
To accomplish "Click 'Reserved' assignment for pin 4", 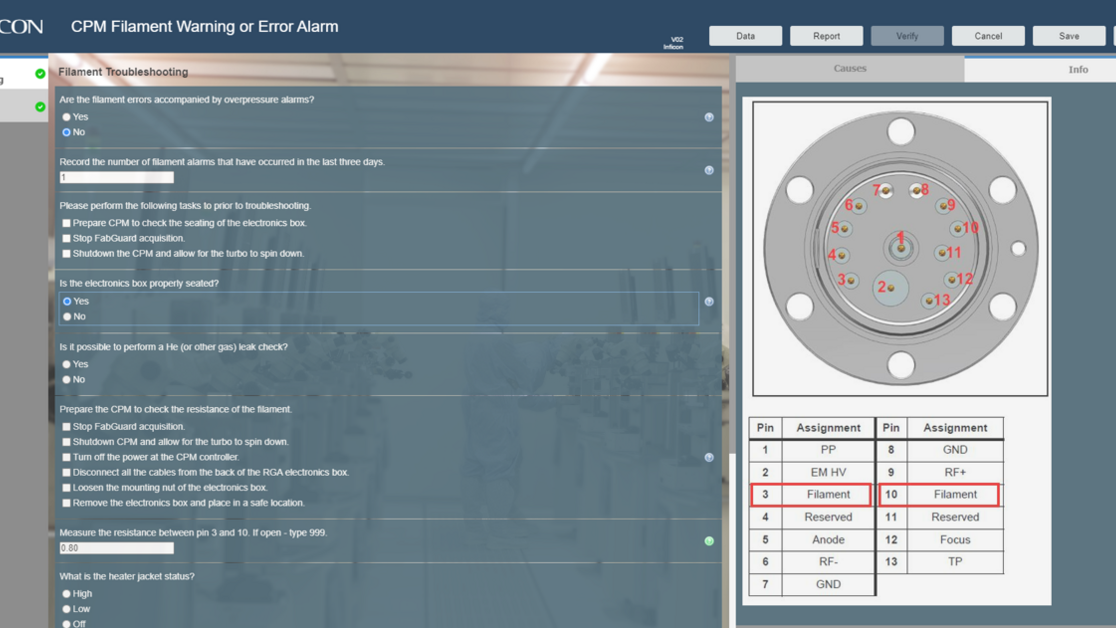I will pos(828,517).
